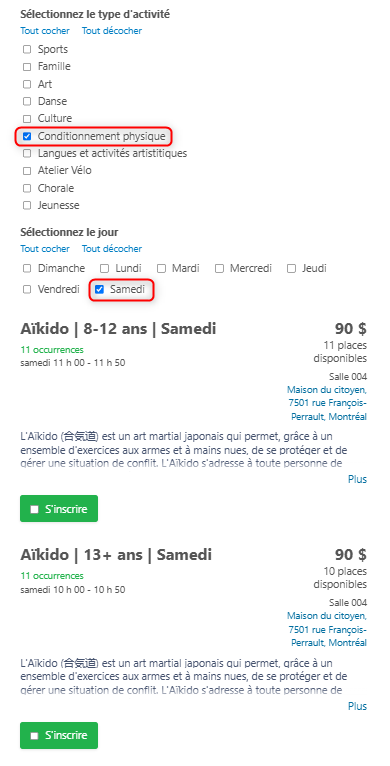Expand Plus for Aïkido 13+ ans description

[357, 706]
